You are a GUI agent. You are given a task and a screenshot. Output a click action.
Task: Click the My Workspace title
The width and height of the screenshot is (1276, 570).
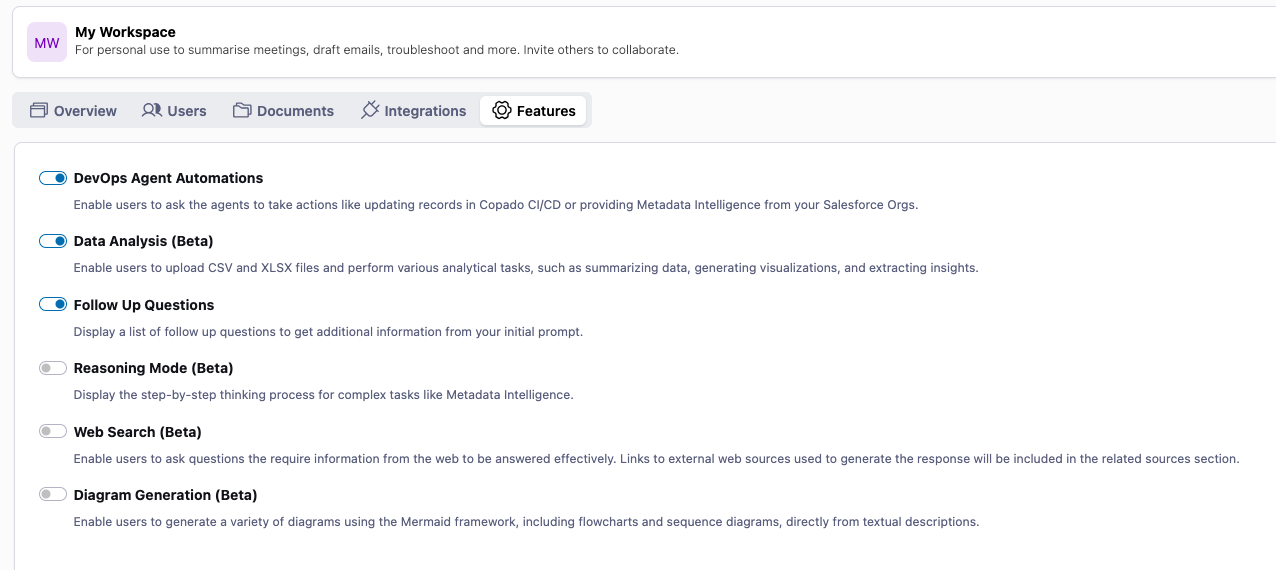[125, 32]
